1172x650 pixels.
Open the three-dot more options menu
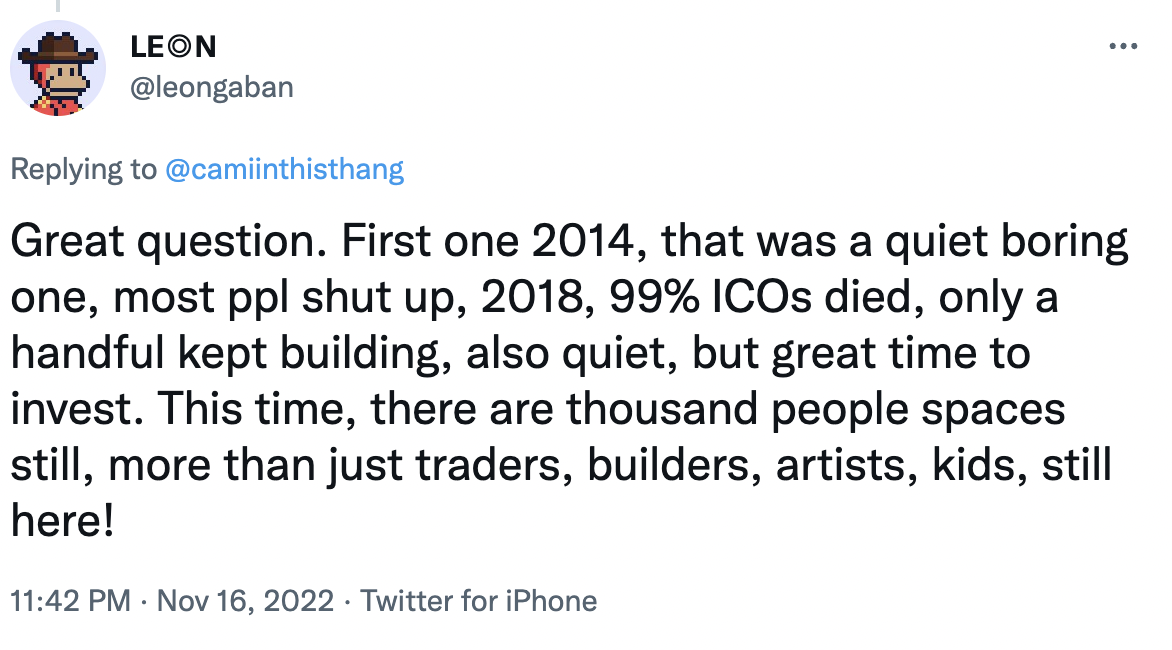tap(1123, 46)
